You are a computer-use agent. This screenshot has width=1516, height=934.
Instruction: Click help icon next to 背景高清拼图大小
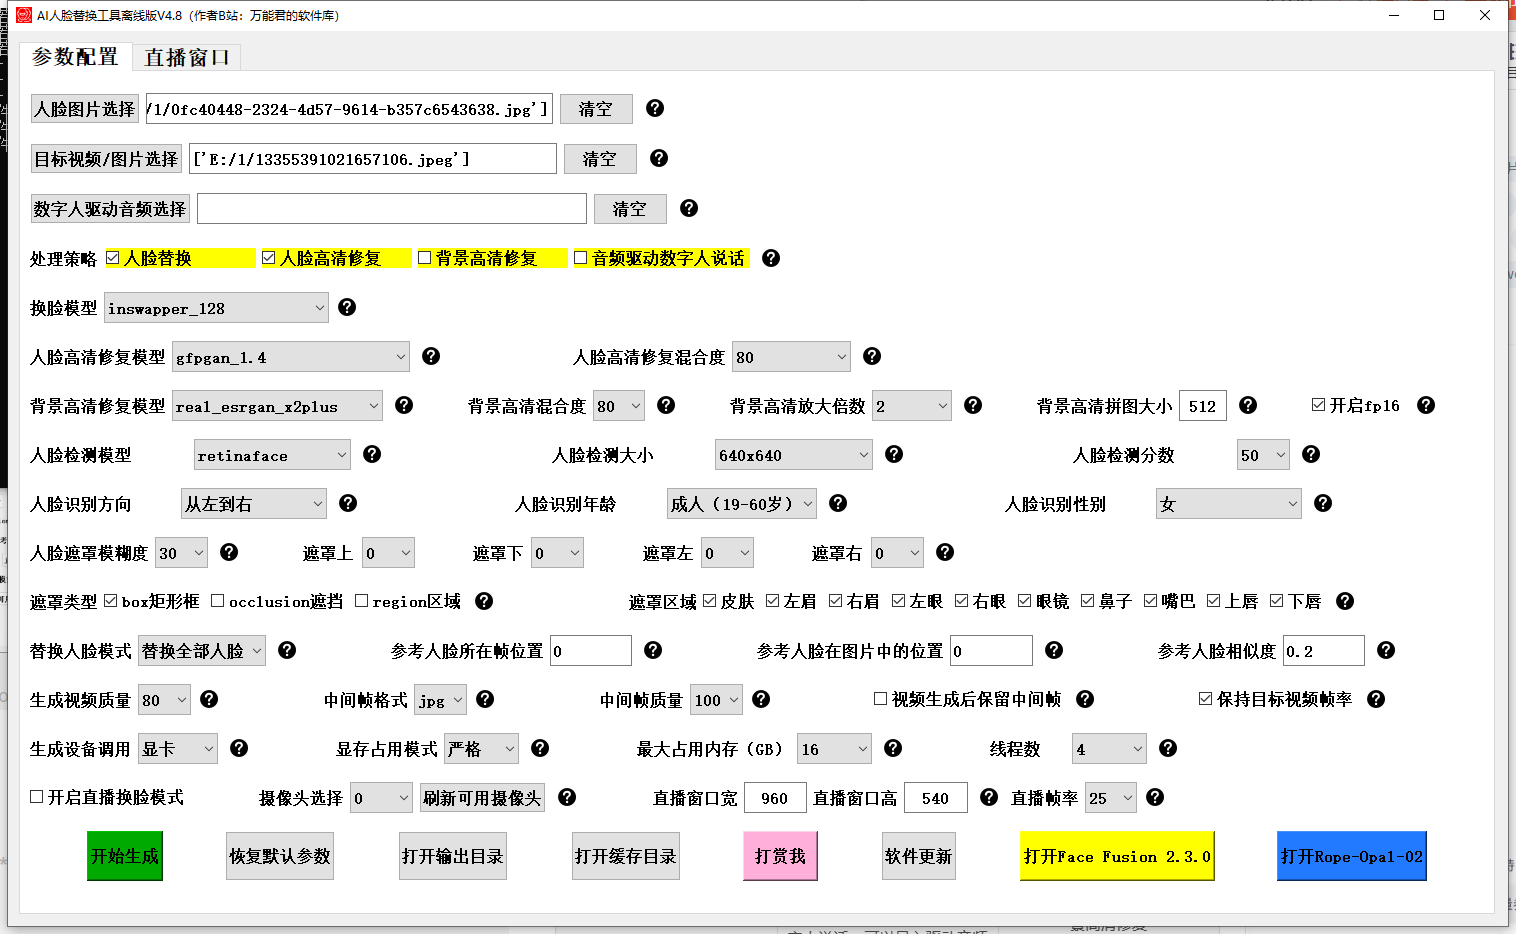click(1248, 405)
